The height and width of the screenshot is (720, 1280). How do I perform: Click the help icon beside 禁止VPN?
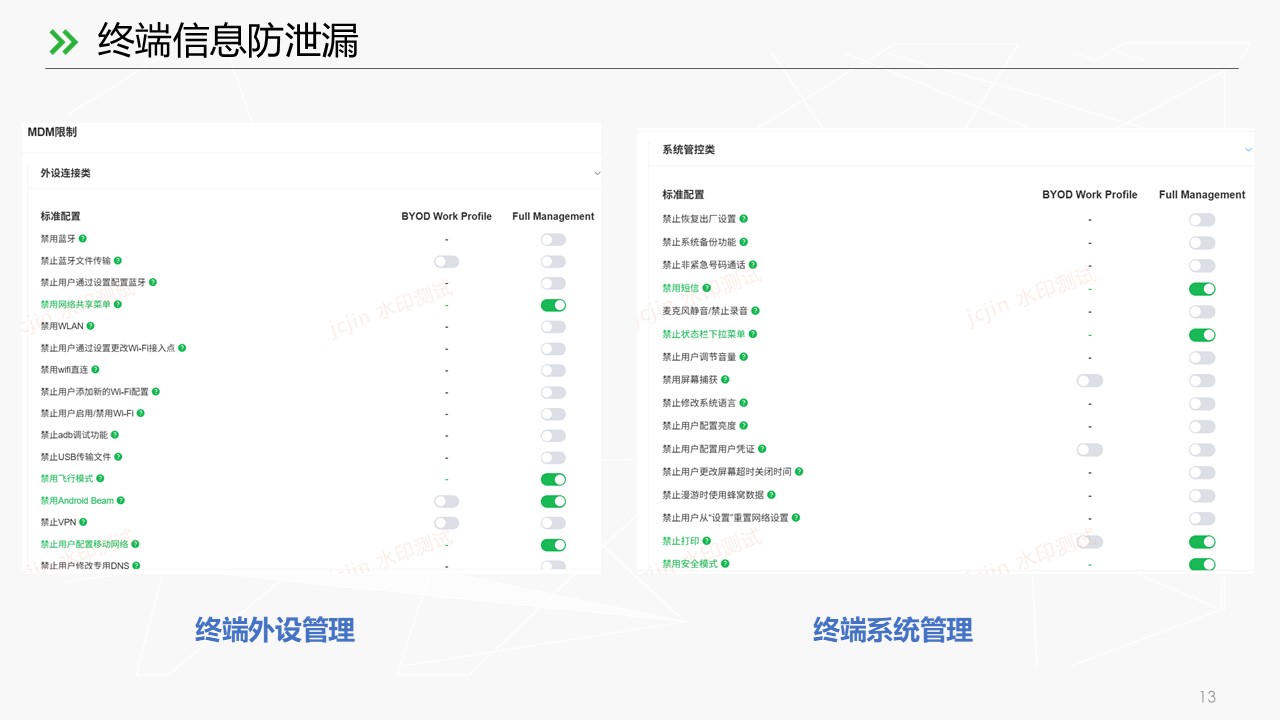tap(84, 522)
